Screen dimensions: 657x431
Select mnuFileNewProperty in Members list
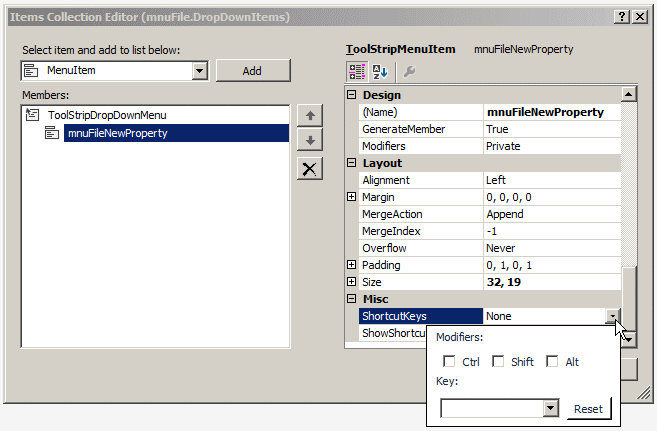click(x=176, y=133)
